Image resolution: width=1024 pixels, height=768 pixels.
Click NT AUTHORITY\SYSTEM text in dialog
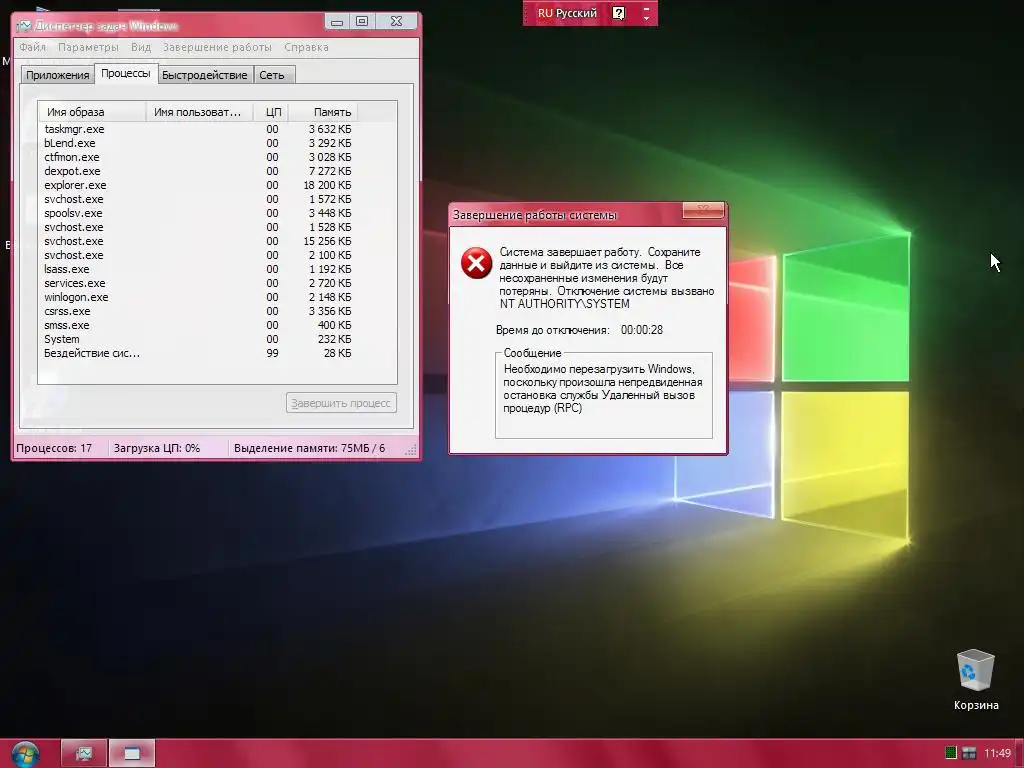(564, 304)
